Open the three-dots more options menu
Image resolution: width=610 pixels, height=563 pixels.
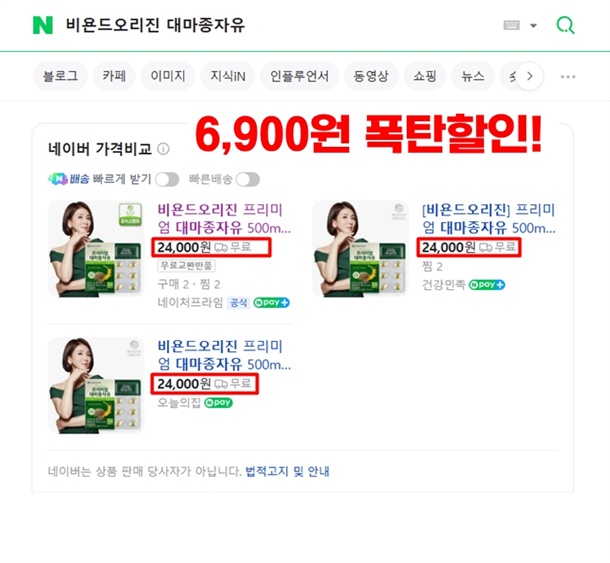[568, 77]
